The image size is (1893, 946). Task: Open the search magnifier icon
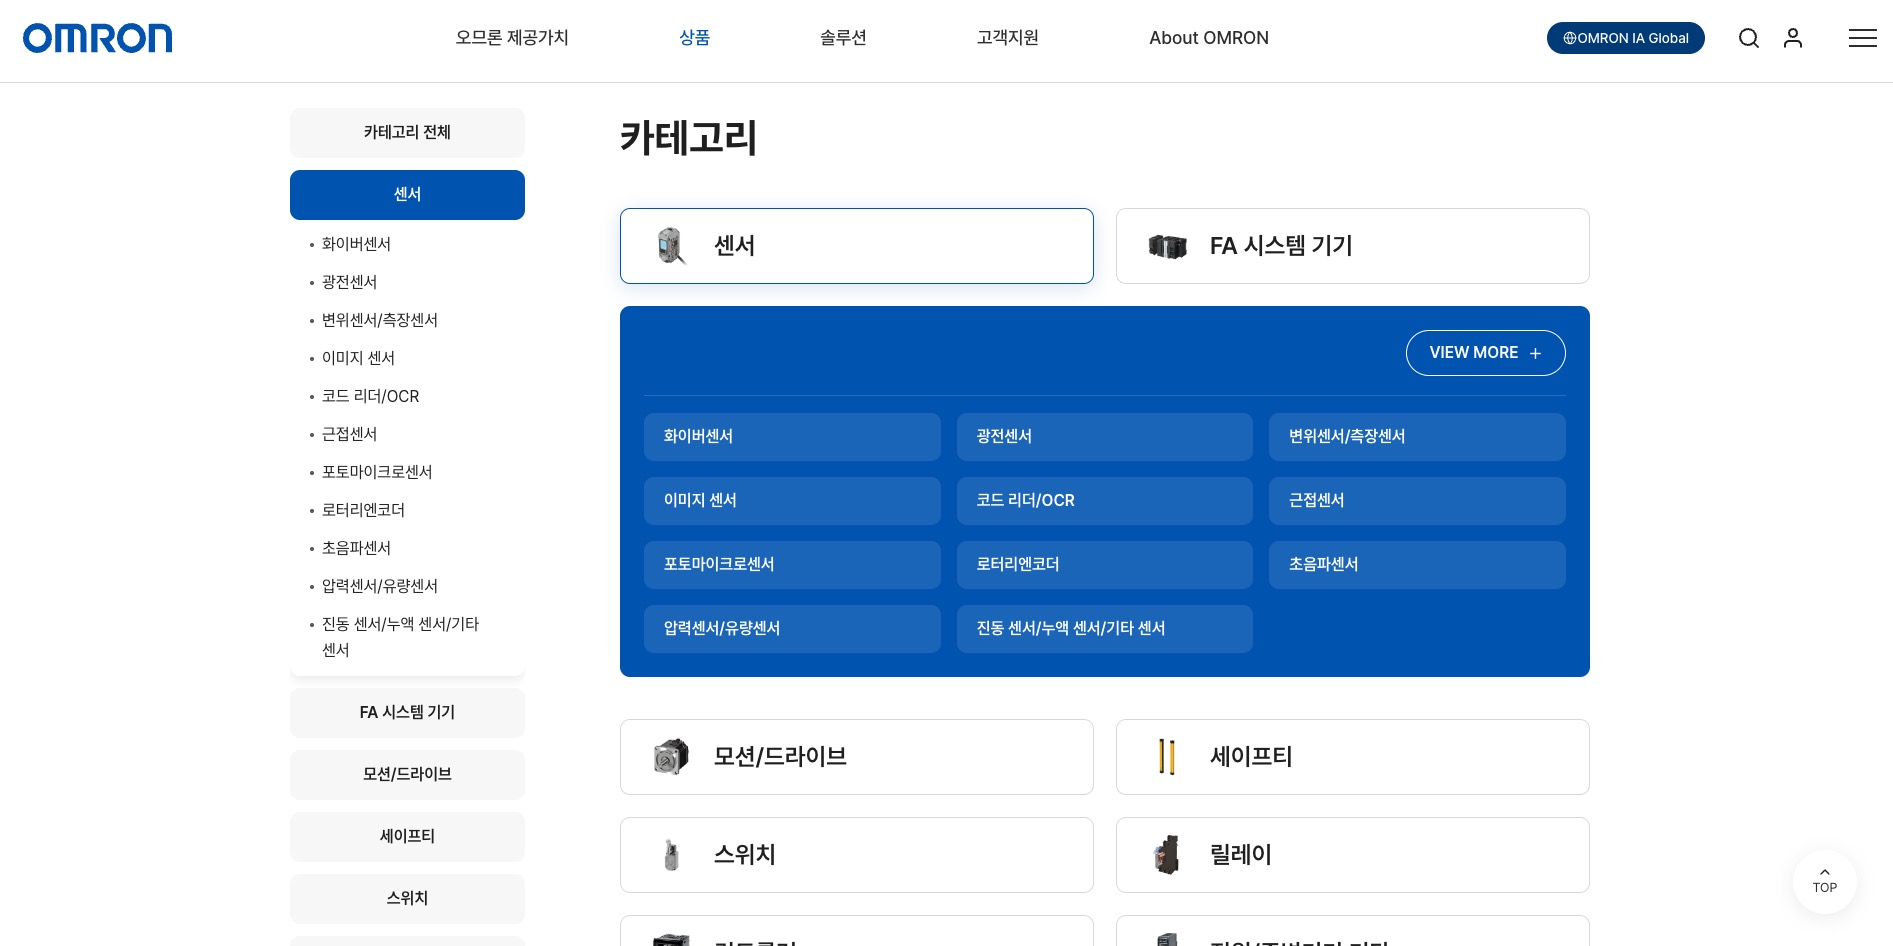pyautogui.click(x=1748, y=38)
